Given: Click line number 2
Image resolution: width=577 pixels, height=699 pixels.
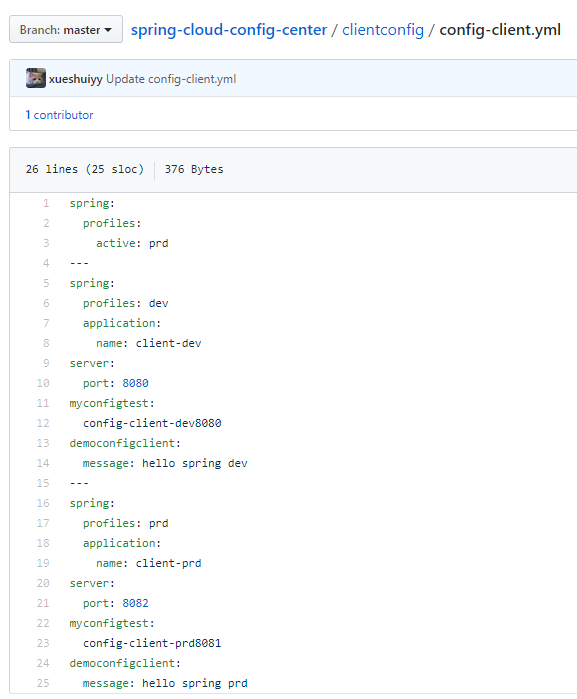Looking at the screenshot, I should pyautogui.click(x=46, y=223).
